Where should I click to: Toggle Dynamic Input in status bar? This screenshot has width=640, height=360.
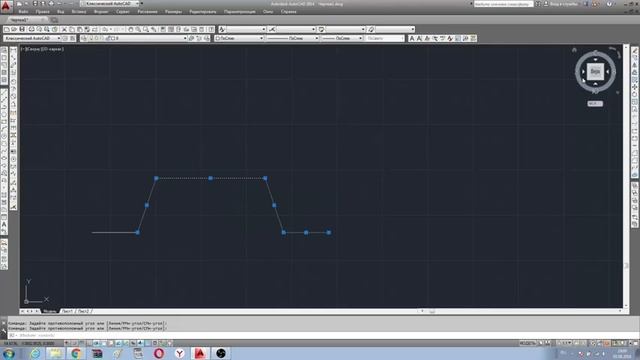click(133, 343)
